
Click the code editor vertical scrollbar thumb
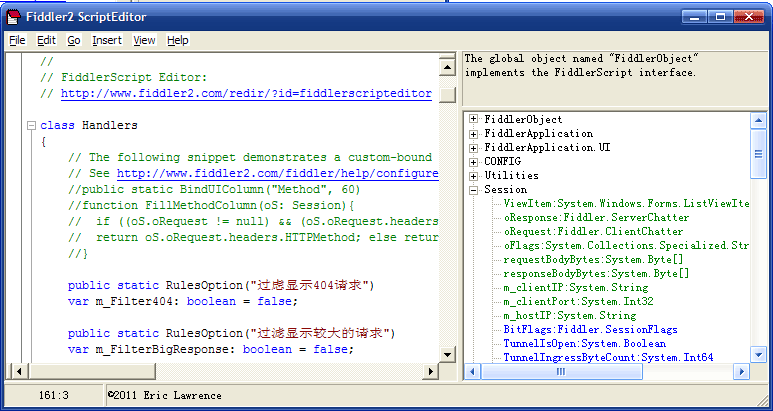(447, 95)
